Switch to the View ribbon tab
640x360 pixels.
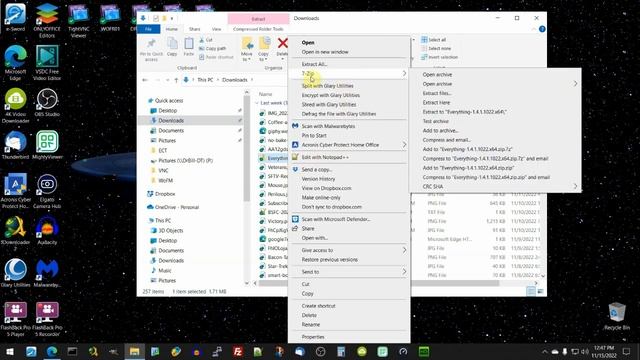click(216, 29)
